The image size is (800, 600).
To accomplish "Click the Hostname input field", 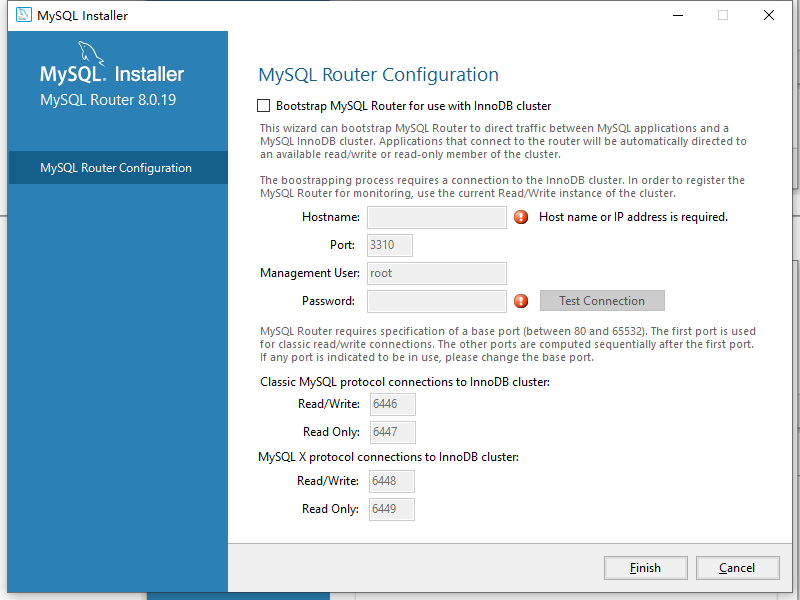I will click(437, 217).
